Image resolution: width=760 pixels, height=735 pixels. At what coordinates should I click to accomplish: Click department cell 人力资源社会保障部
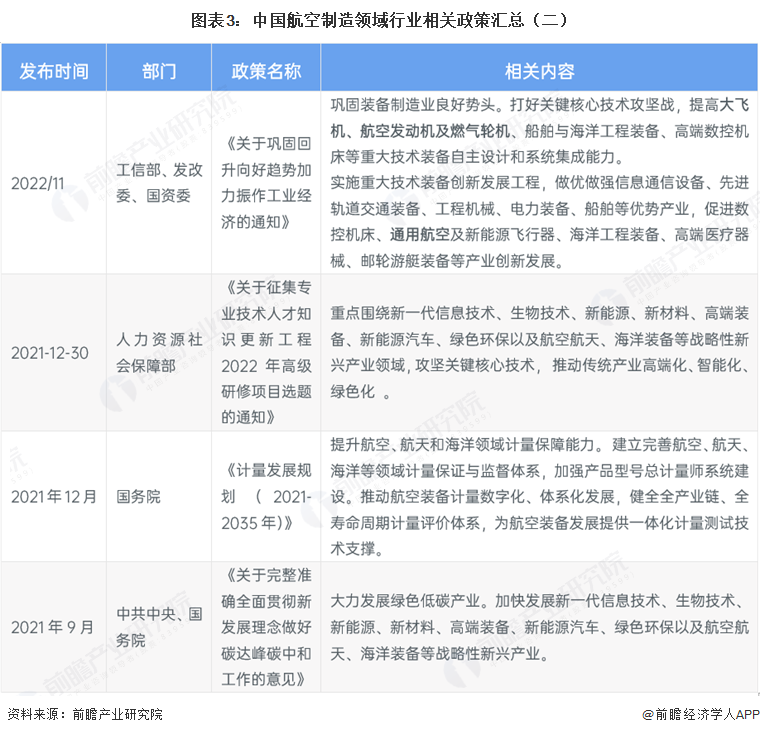159,352
